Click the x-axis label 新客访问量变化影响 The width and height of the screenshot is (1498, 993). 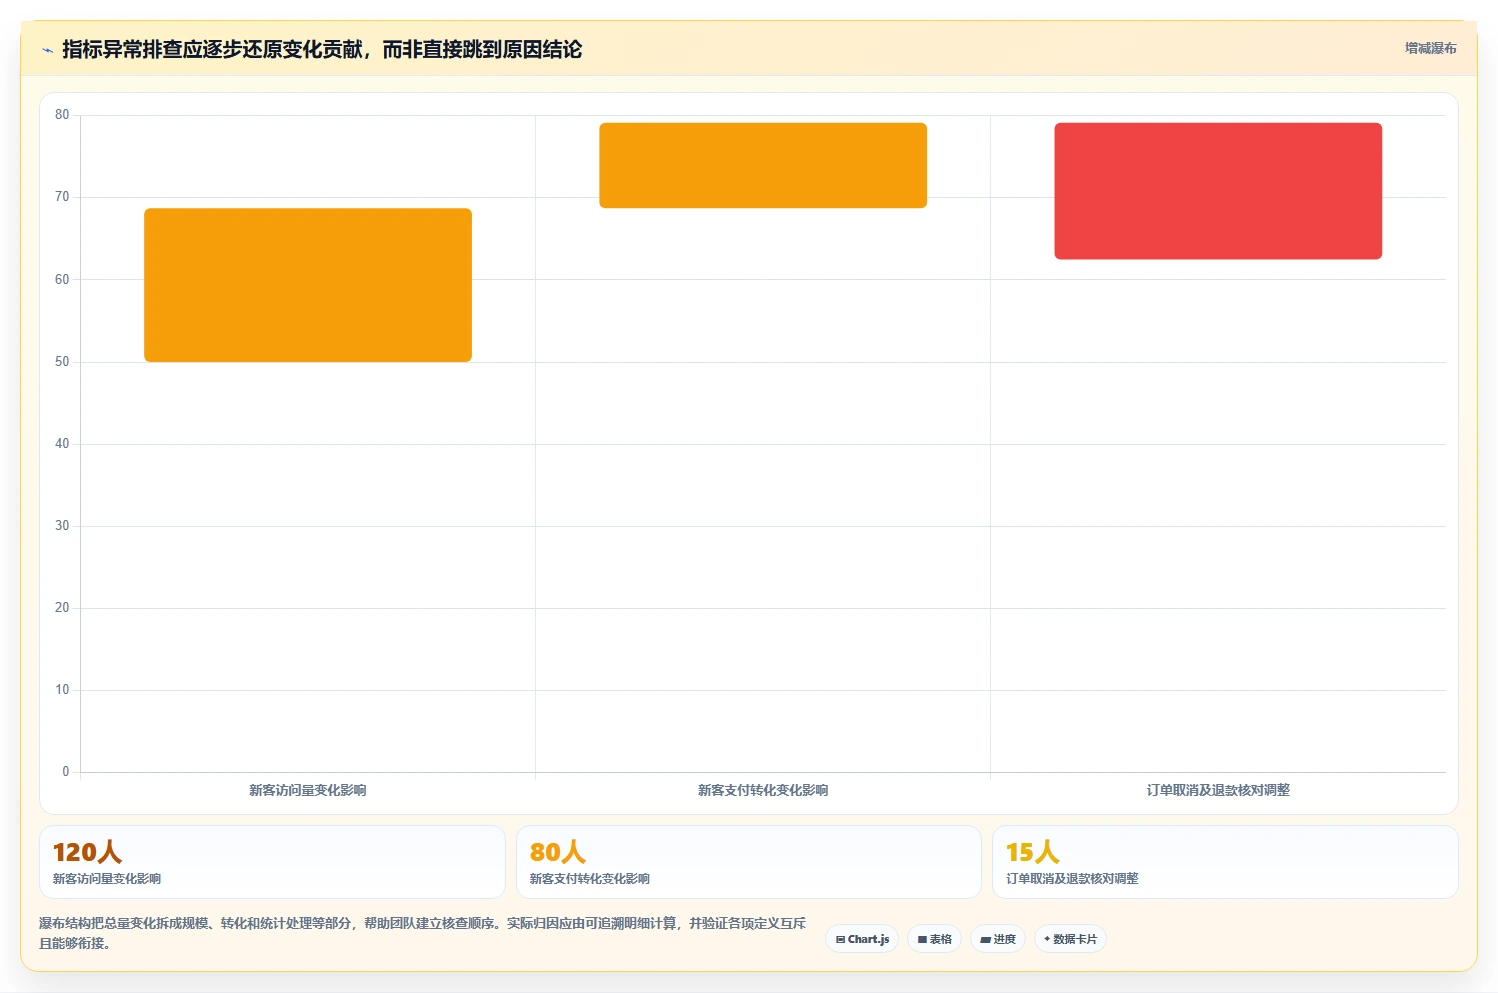(x=308, y=790)
